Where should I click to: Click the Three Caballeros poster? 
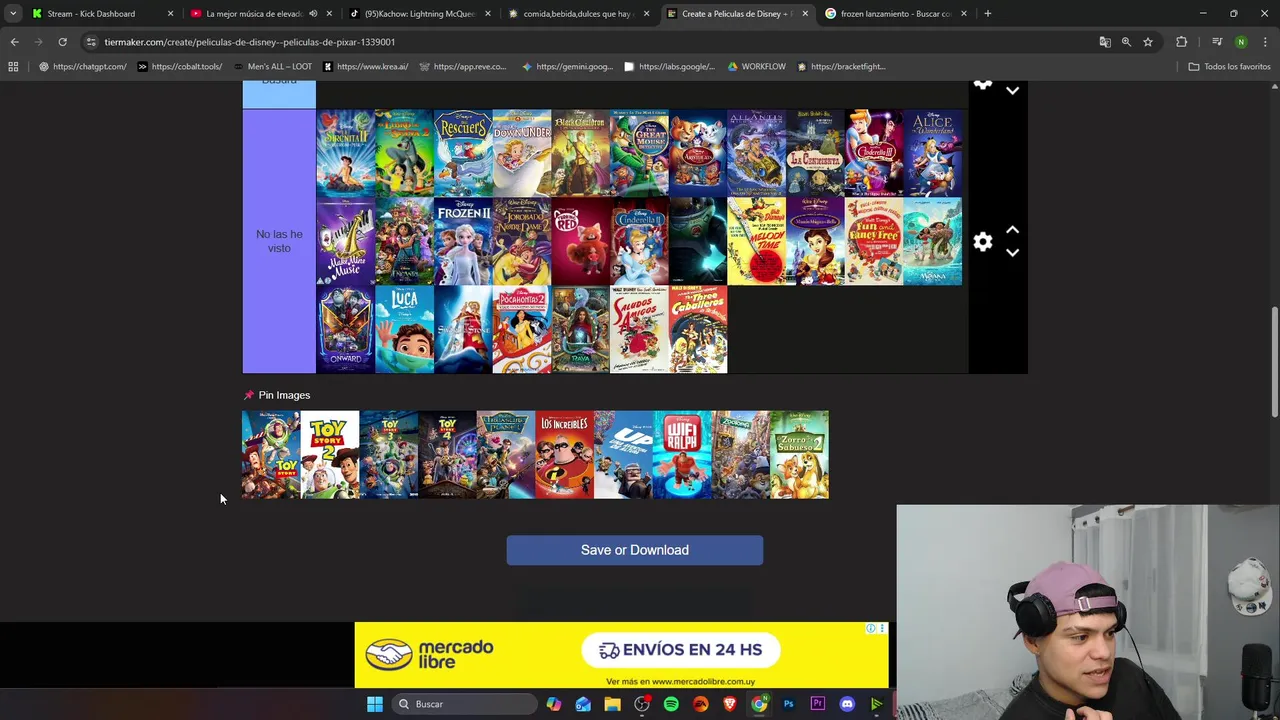coord(698,330)
